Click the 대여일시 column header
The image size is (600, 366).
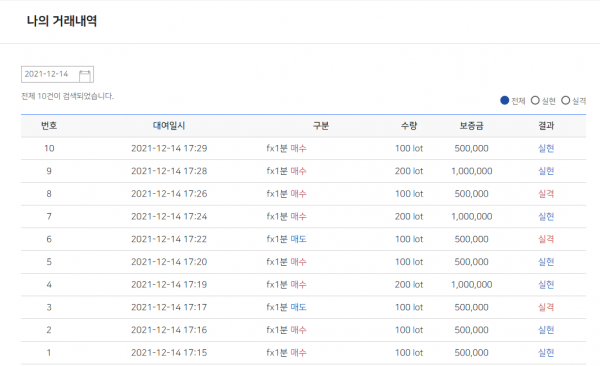point(169,126)
